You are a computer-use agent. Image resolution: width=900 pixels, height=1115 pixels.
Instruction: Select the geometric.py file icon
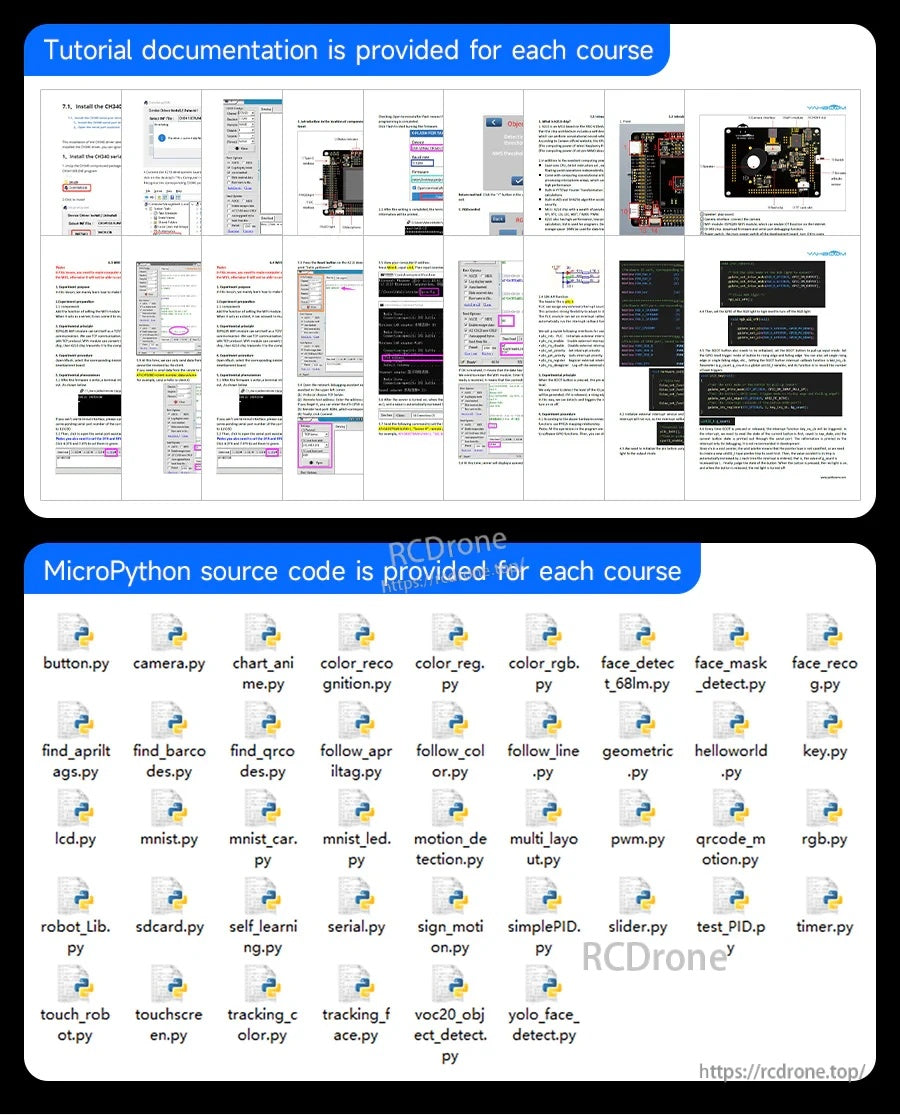pos(638,720)
